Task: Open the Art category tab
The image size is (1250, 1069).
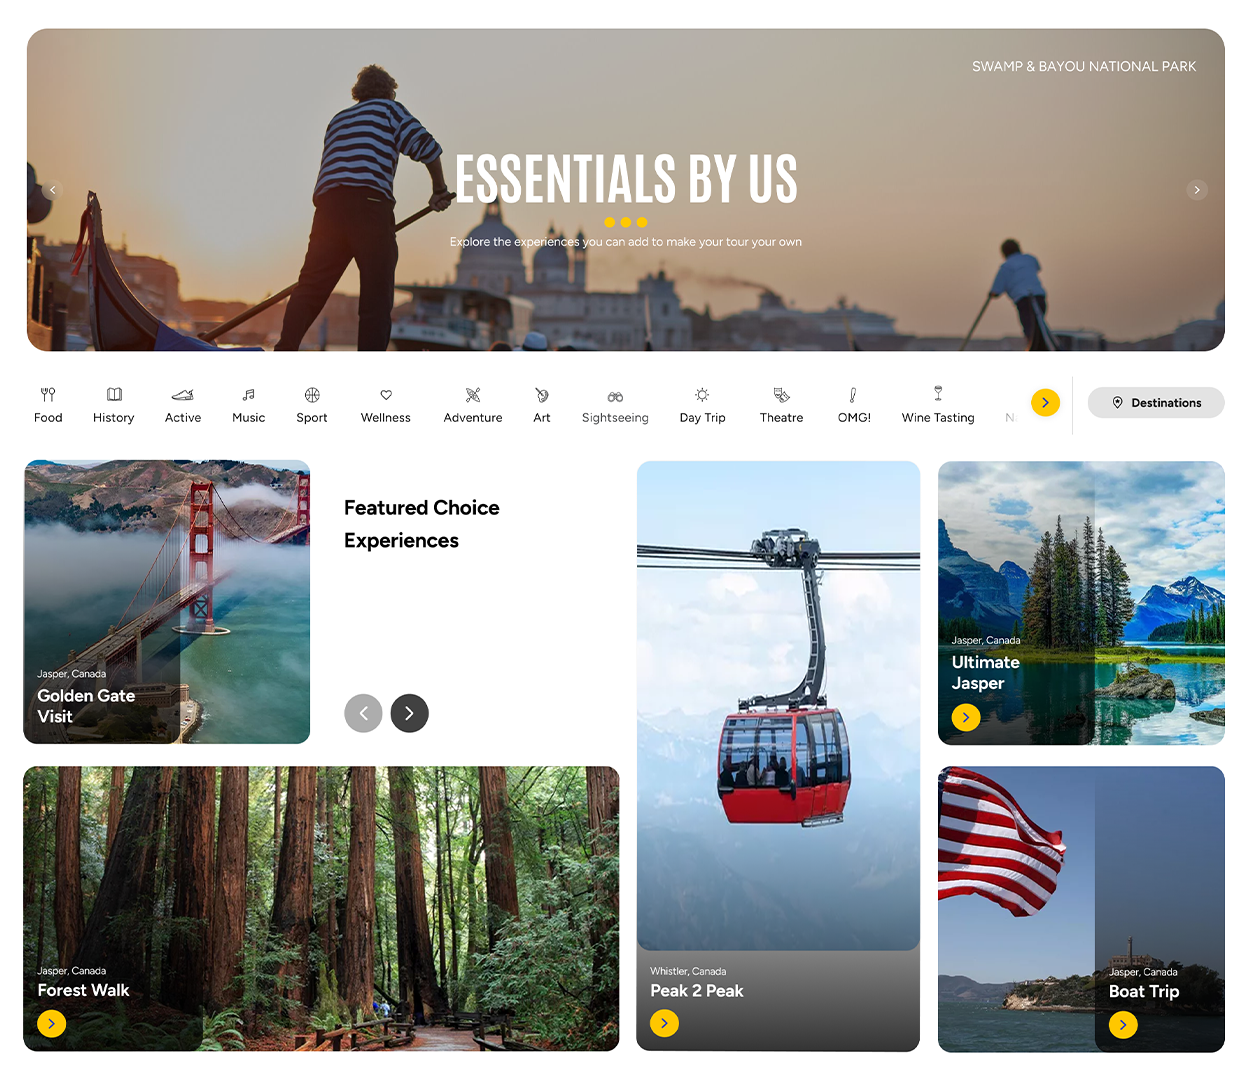Action: coord(542,404)
